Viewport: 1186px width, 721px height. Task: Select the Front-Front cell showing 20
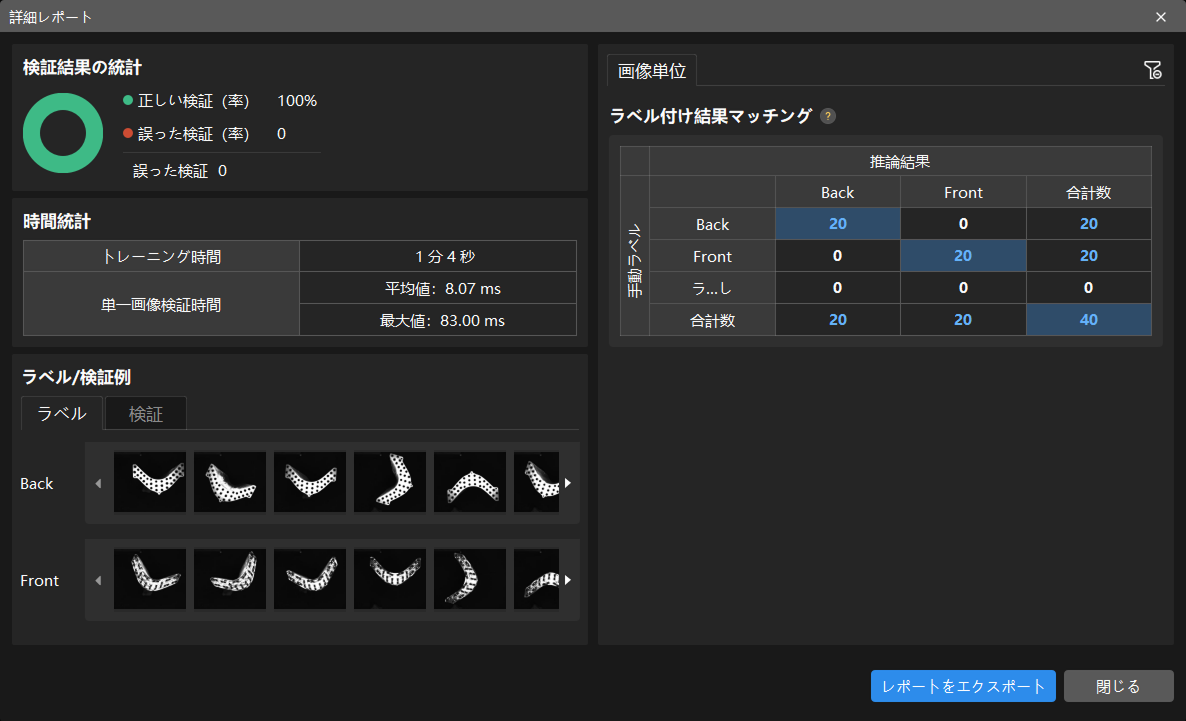point(963,256)
